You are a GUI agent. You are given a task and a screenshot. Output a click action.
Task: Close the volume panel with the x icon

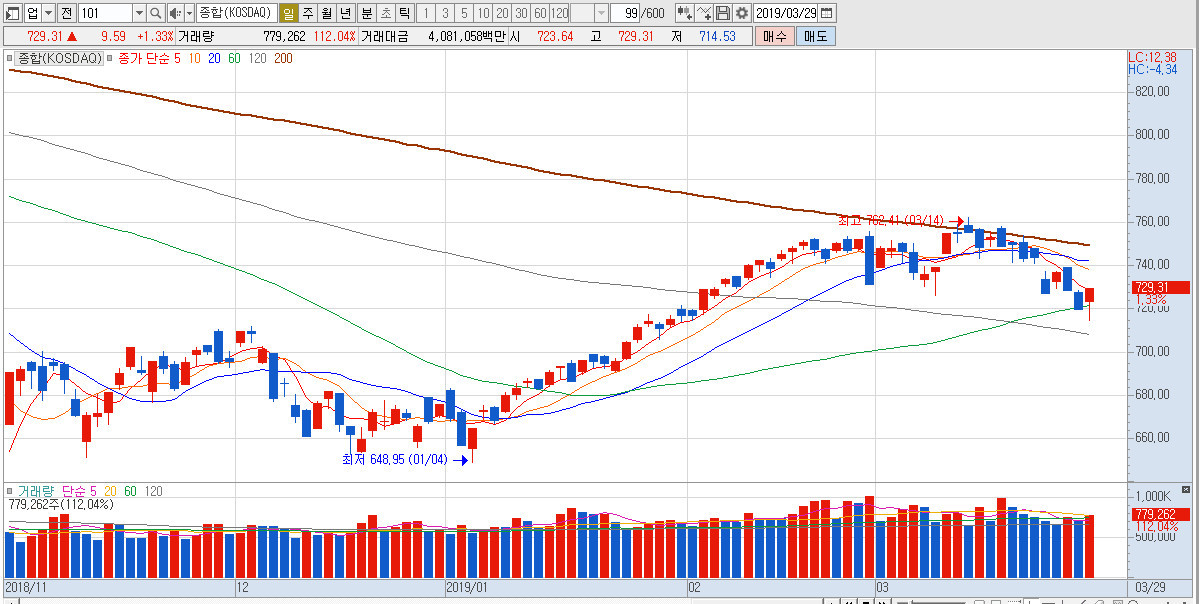1186,489
